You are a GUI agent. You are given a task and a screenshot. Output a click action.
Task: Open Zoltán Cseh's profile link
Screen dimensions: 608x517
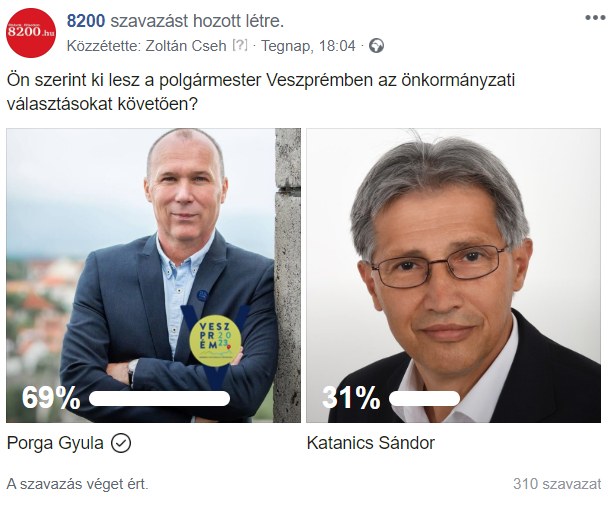pos(189,46)
